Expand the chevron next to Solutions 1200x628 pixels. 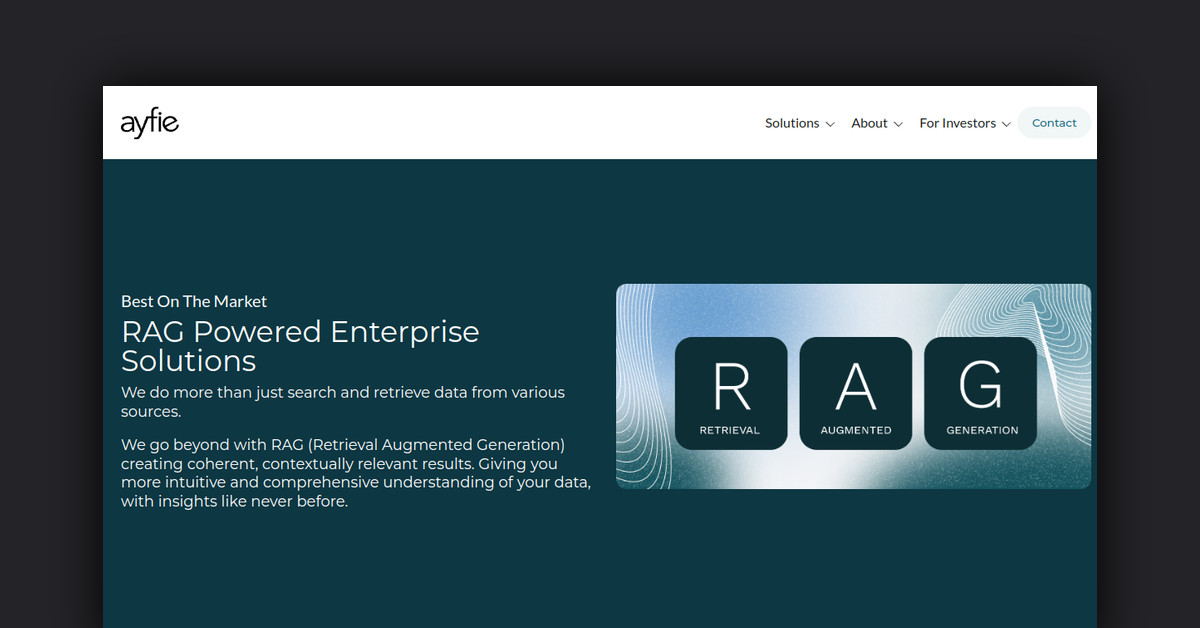[x=830, y=124]
